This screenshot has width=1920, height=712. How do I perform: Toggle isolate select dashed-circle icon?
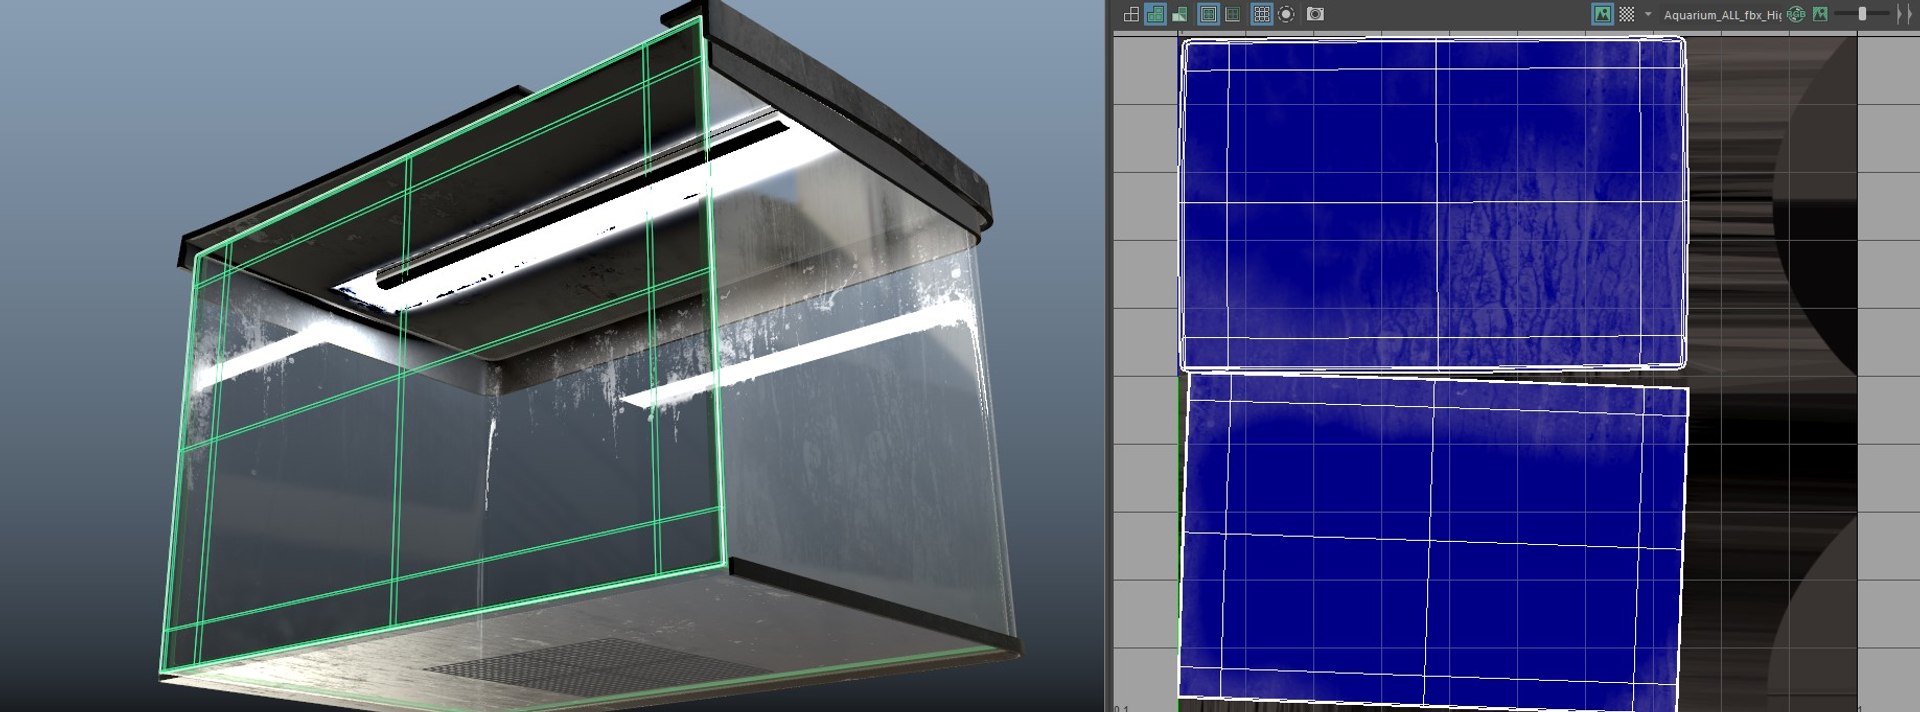pyautogui.click(x=1287, y=14)
